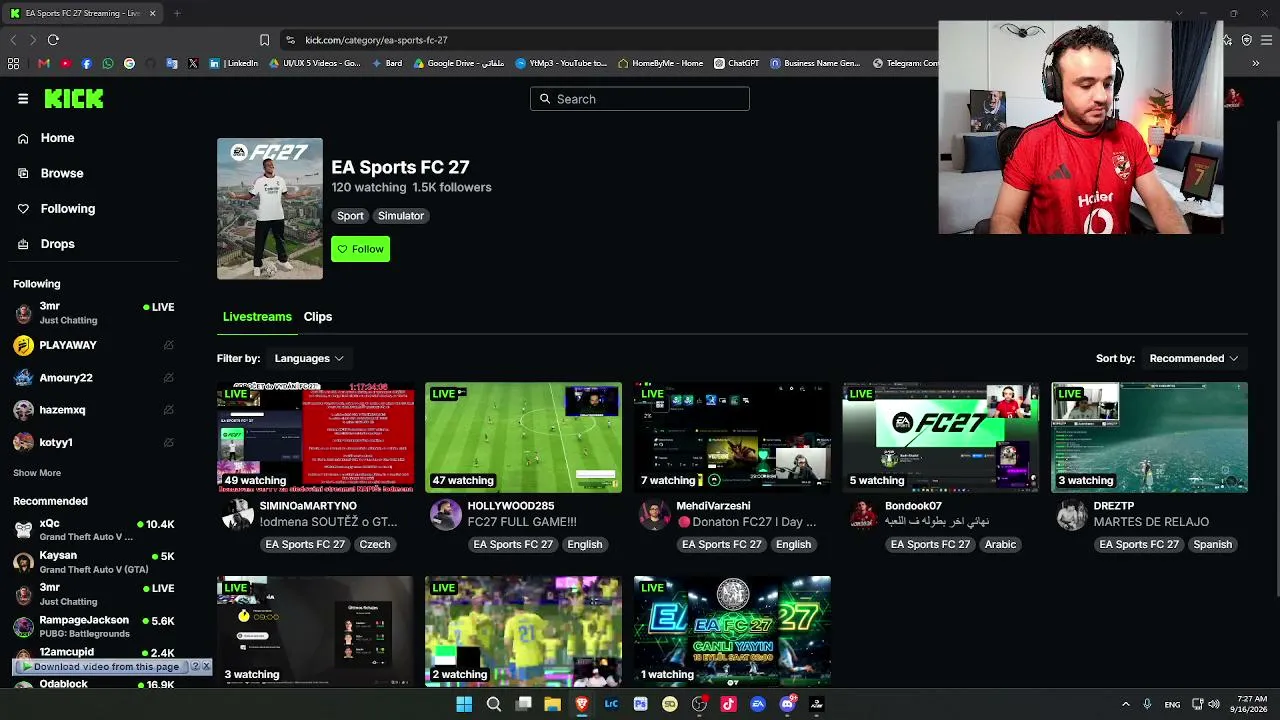This screenshot has width=1280, height=720.
Task: Focus the Search input field
Action: tap(640, 99)
